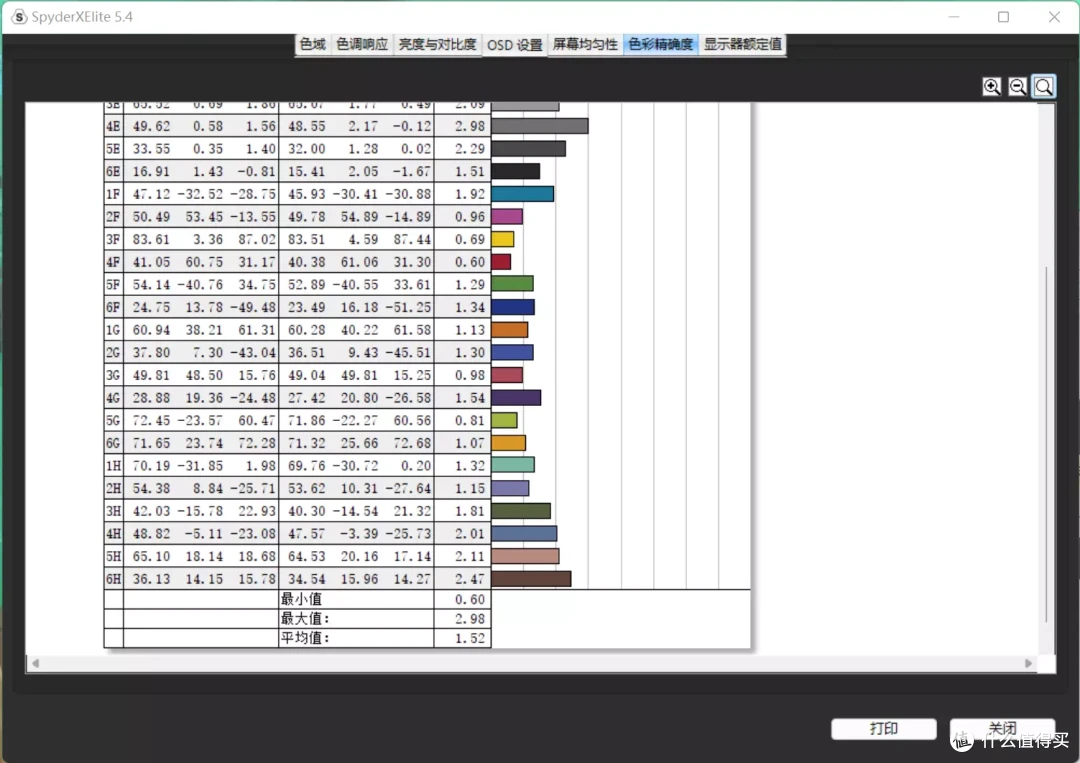Image resolution: width=1080 pixels, height=763 pixels.
Task: Open the 屏幕均匀性 tab
Action: 585,45
